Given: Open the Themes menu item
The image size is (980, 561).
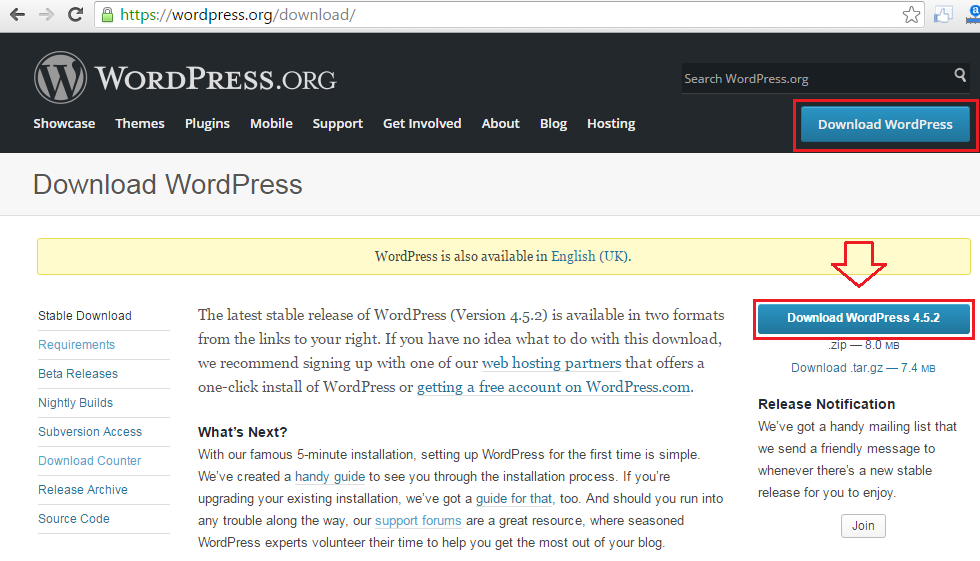Looking at the screenshot, I should point(140,124).
